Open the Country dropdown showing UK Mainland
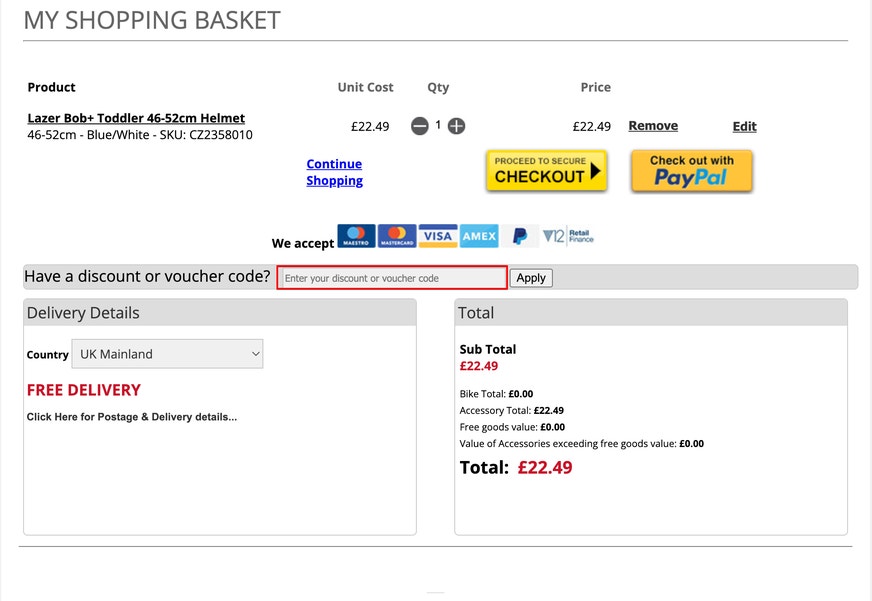This screenshot has height=601, width=872. click(167, 354)
